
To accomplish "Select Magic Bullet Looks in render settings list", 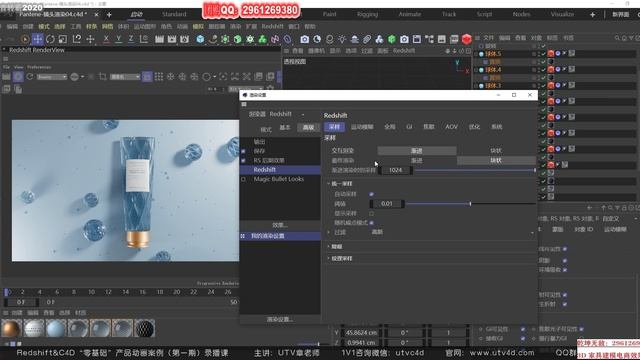I will [x=279, y=179].
